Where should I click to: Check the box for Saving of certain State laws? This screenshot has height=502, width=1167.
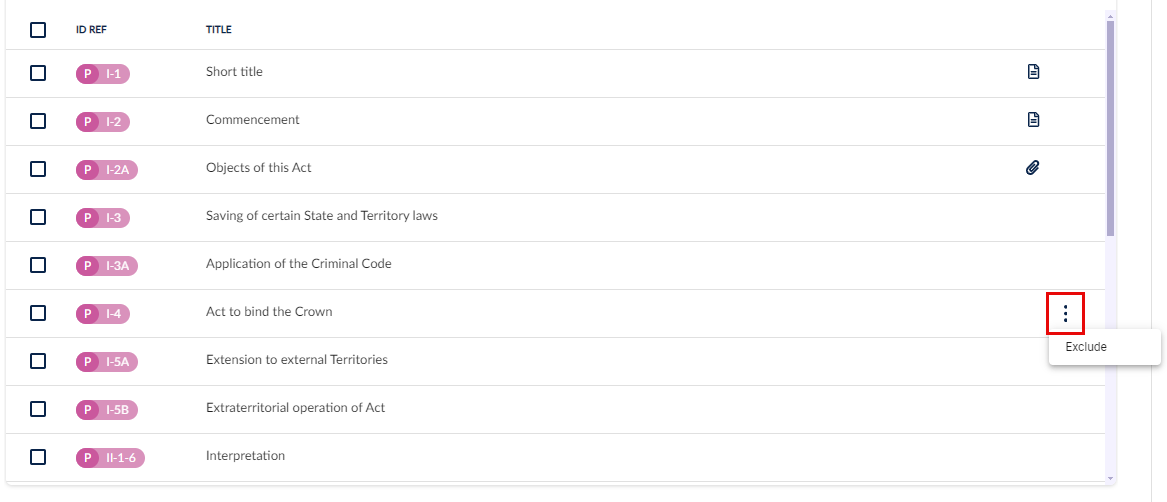[38, 217]
